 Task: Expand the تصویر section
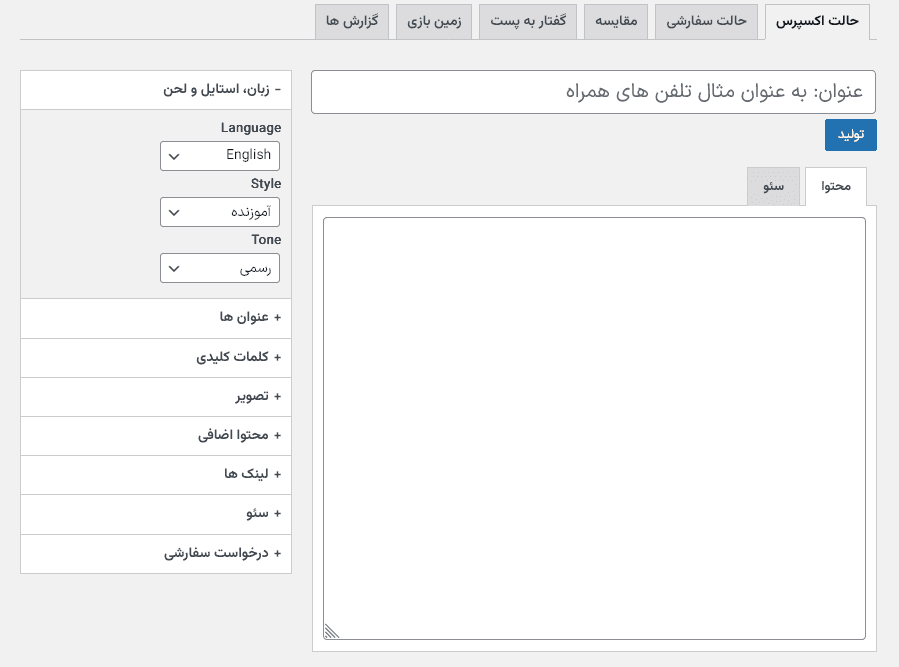pos(156,396)
